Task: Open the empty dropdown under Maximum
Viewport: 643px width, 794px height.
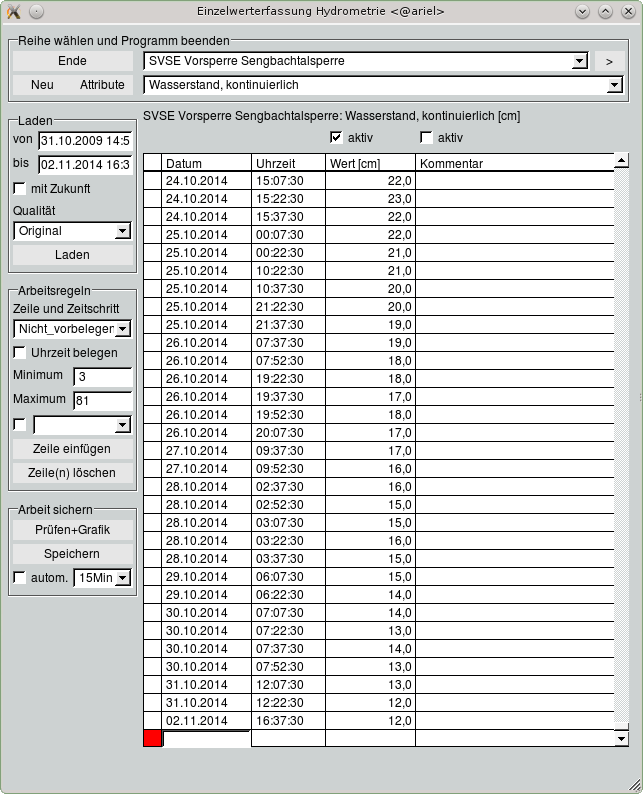Action: [123, 425]
